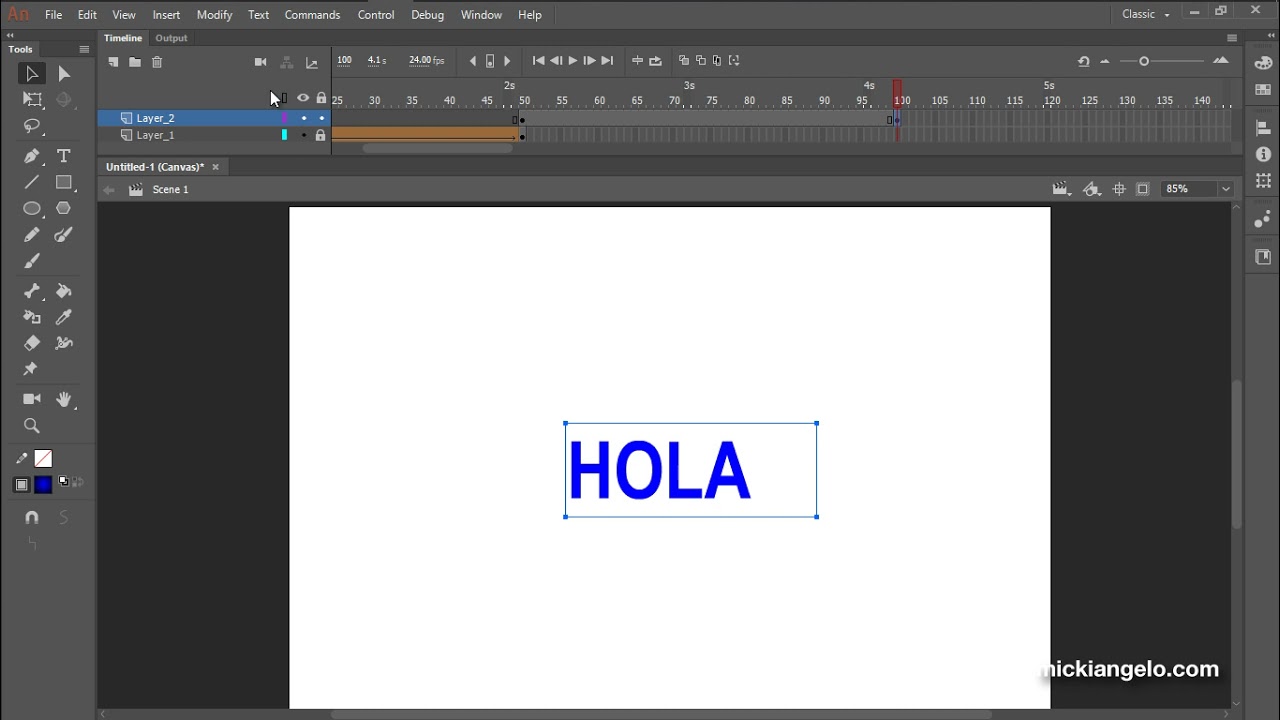
Task: Open the Commands menu
Action: coord(312,15)
